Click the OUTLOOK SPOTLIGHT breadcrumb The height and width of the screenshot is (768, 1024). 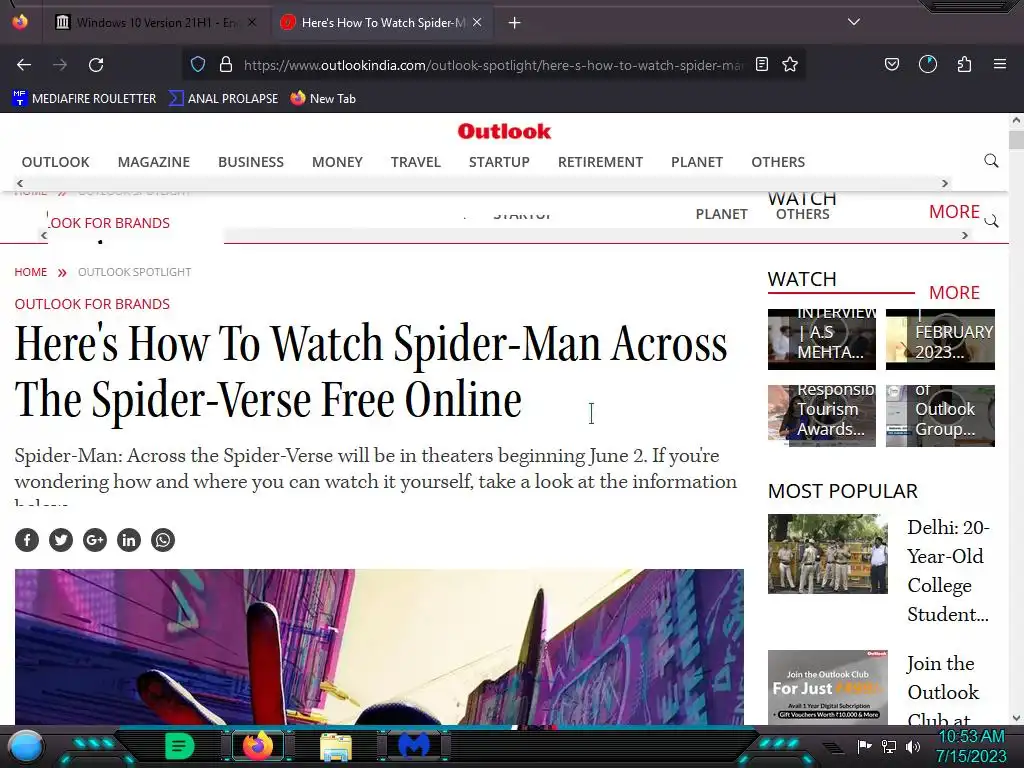(135, 272)
